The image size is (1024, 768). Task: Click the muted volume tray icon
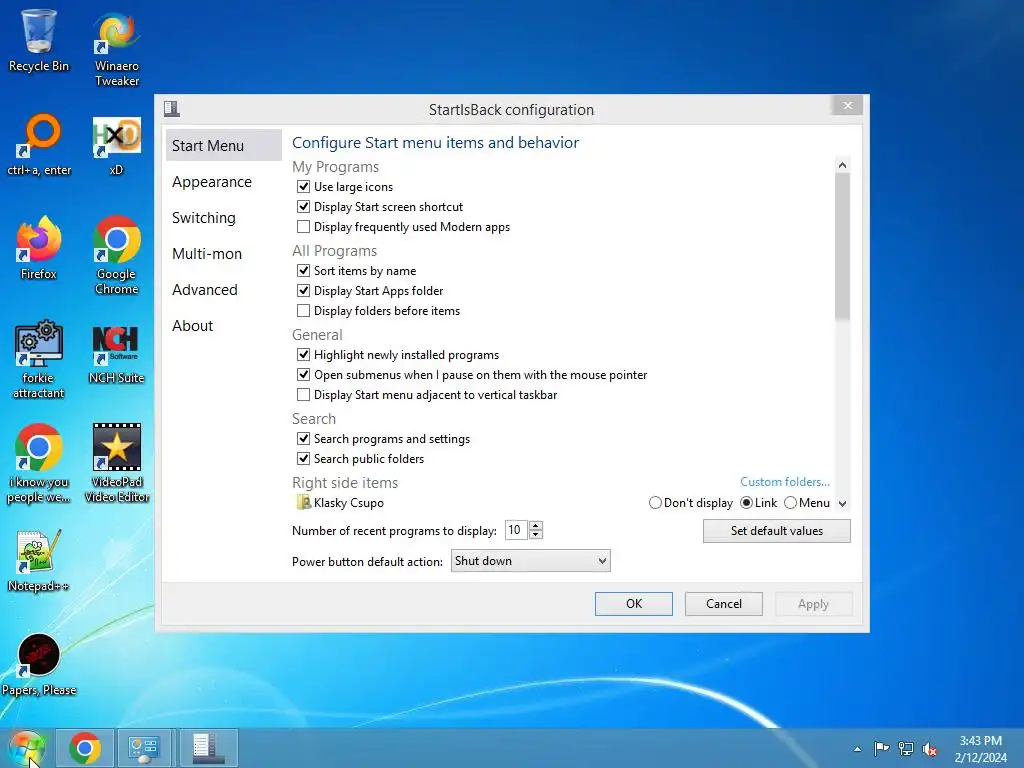click(x=929, y=749)
